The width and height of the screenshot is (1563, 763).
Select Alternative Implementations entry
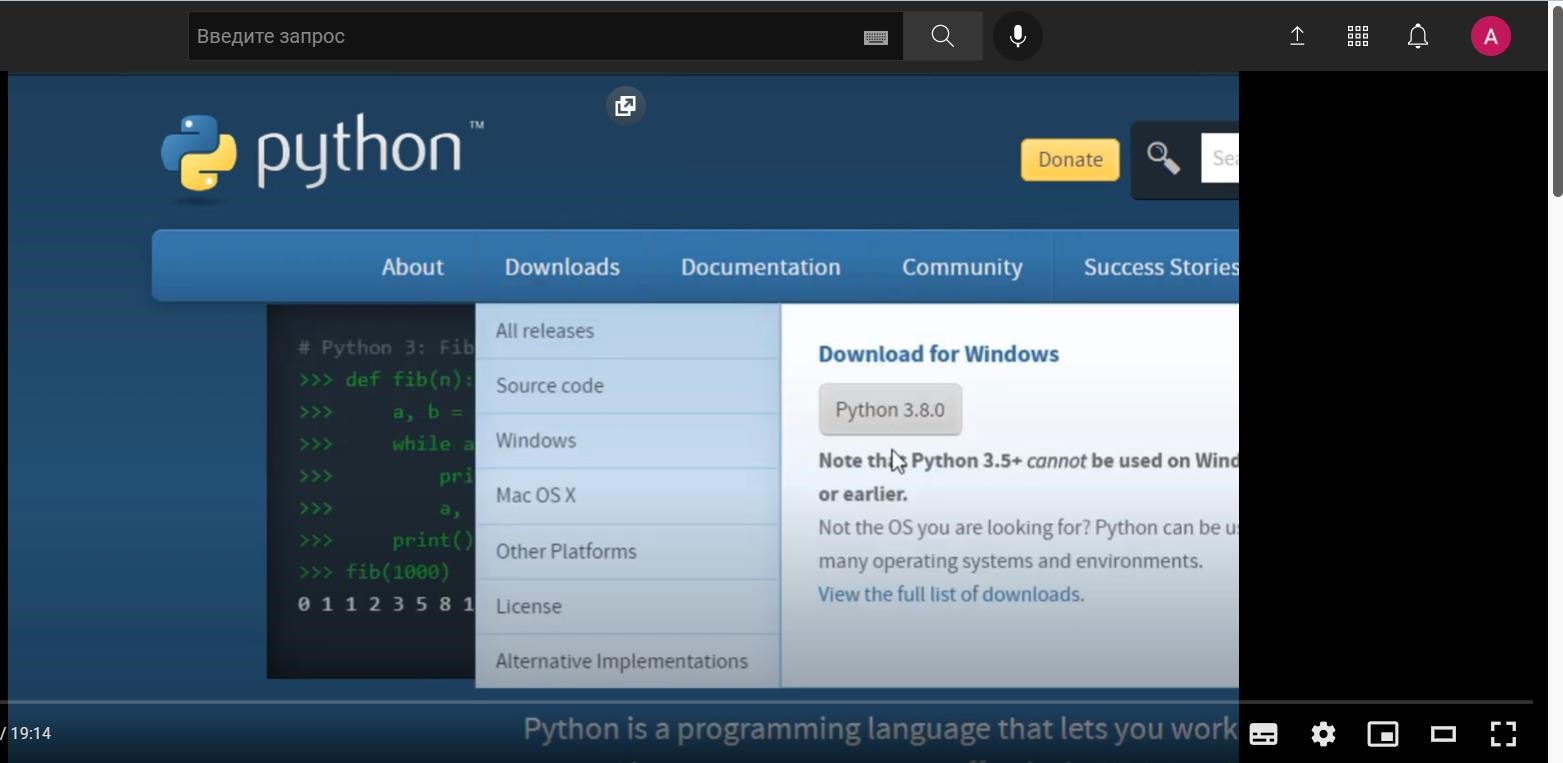(627, 661)
